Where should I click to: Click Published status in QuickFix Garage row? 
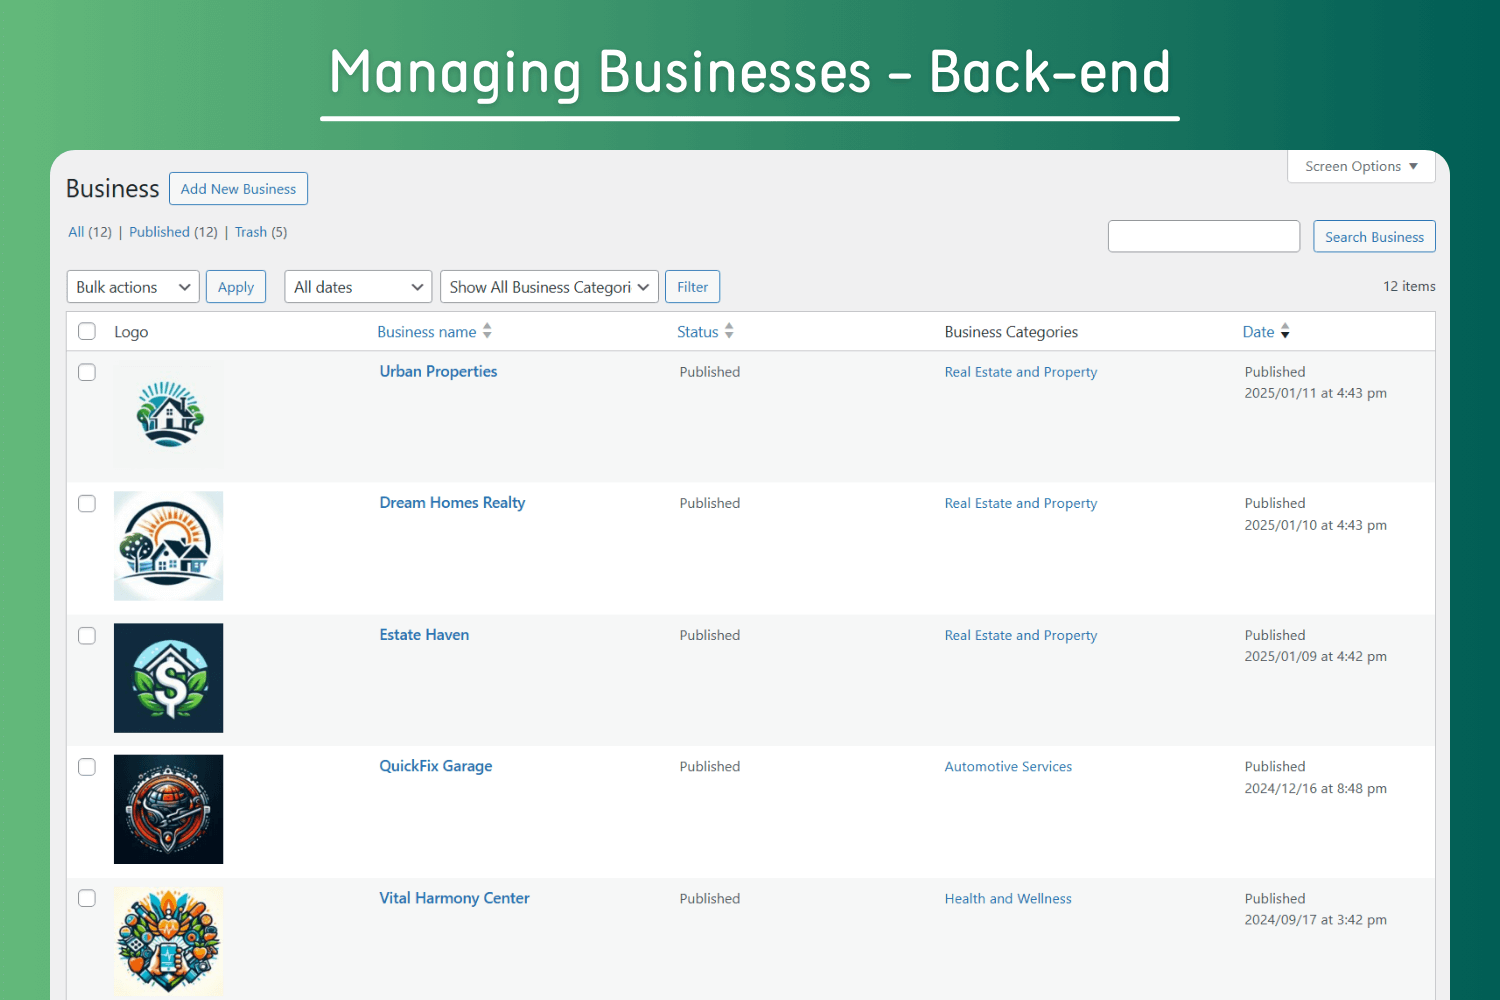pyautogui.click(x=710, y=767)
